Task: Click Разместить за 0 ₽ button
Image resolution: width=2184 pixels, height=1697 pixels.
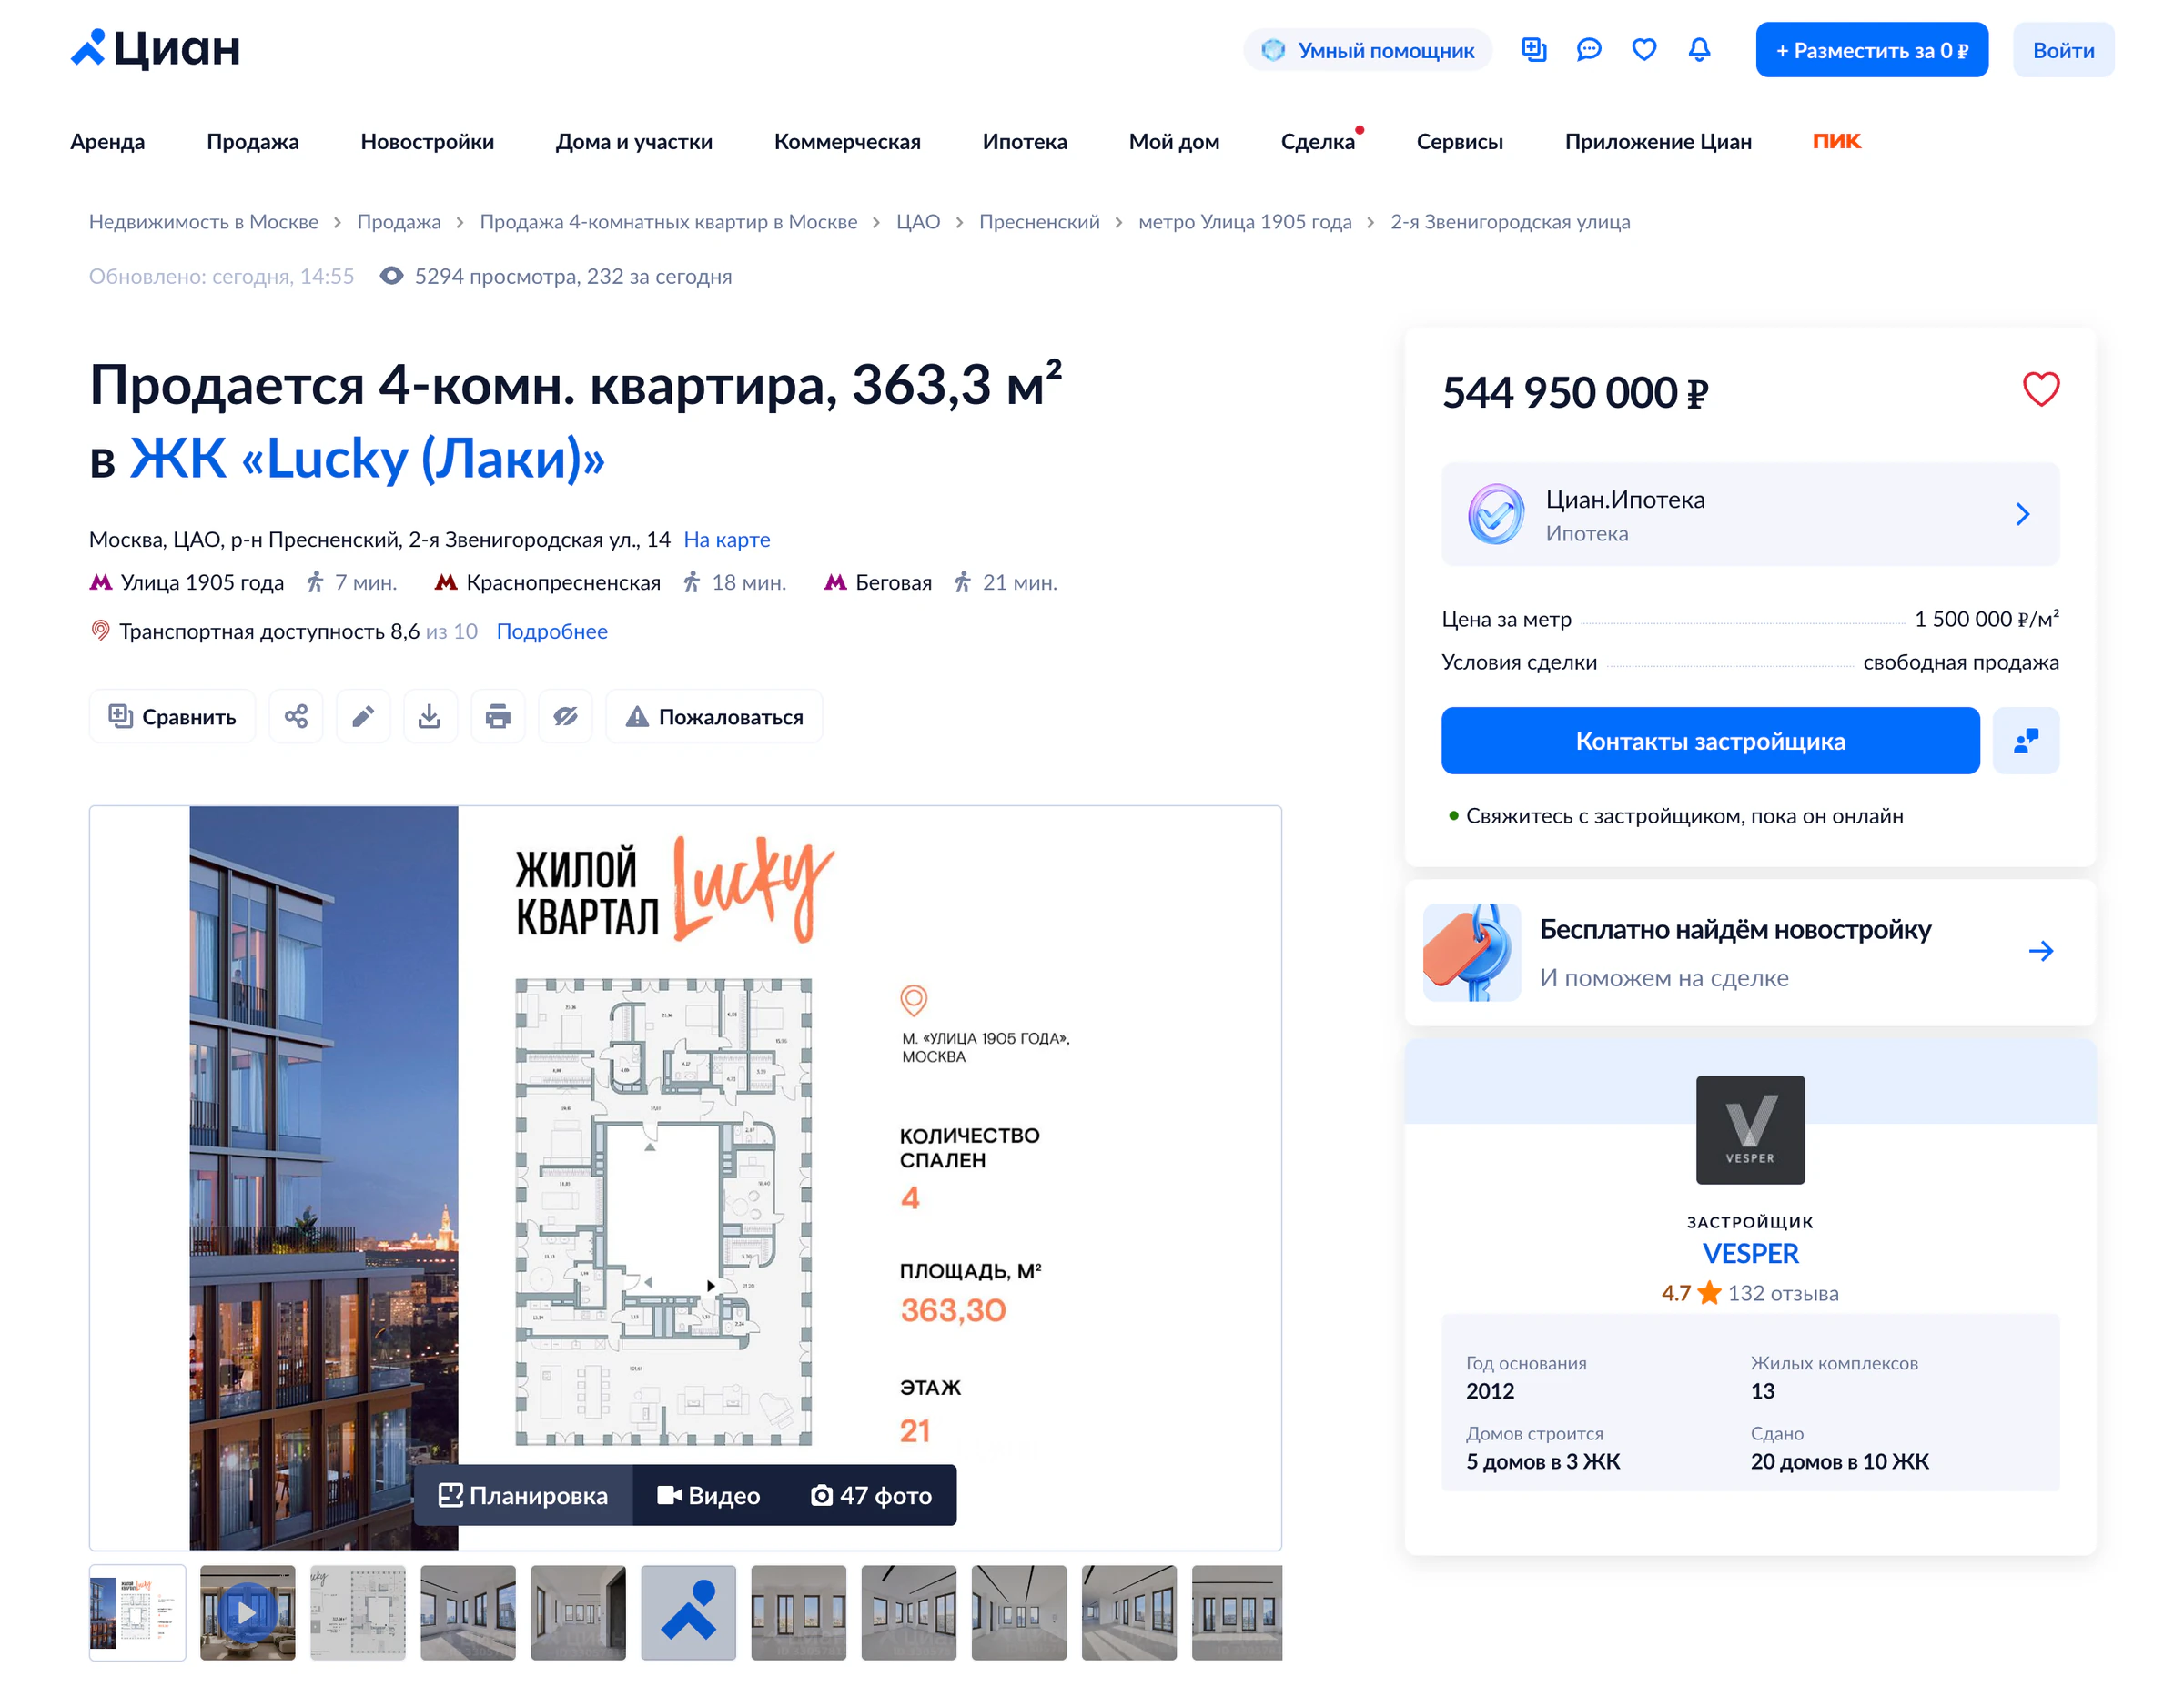Action: [1872, 50]
